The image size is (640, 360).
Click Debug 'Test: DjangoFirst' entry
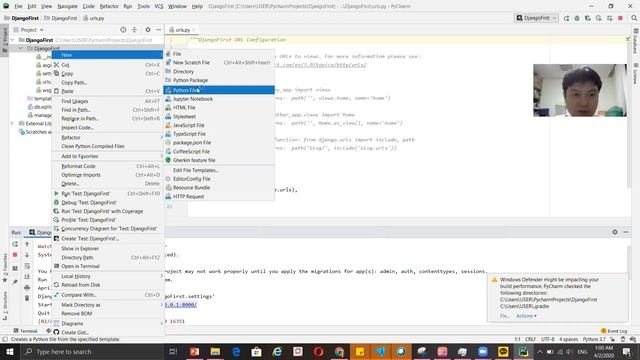(107, 202)
